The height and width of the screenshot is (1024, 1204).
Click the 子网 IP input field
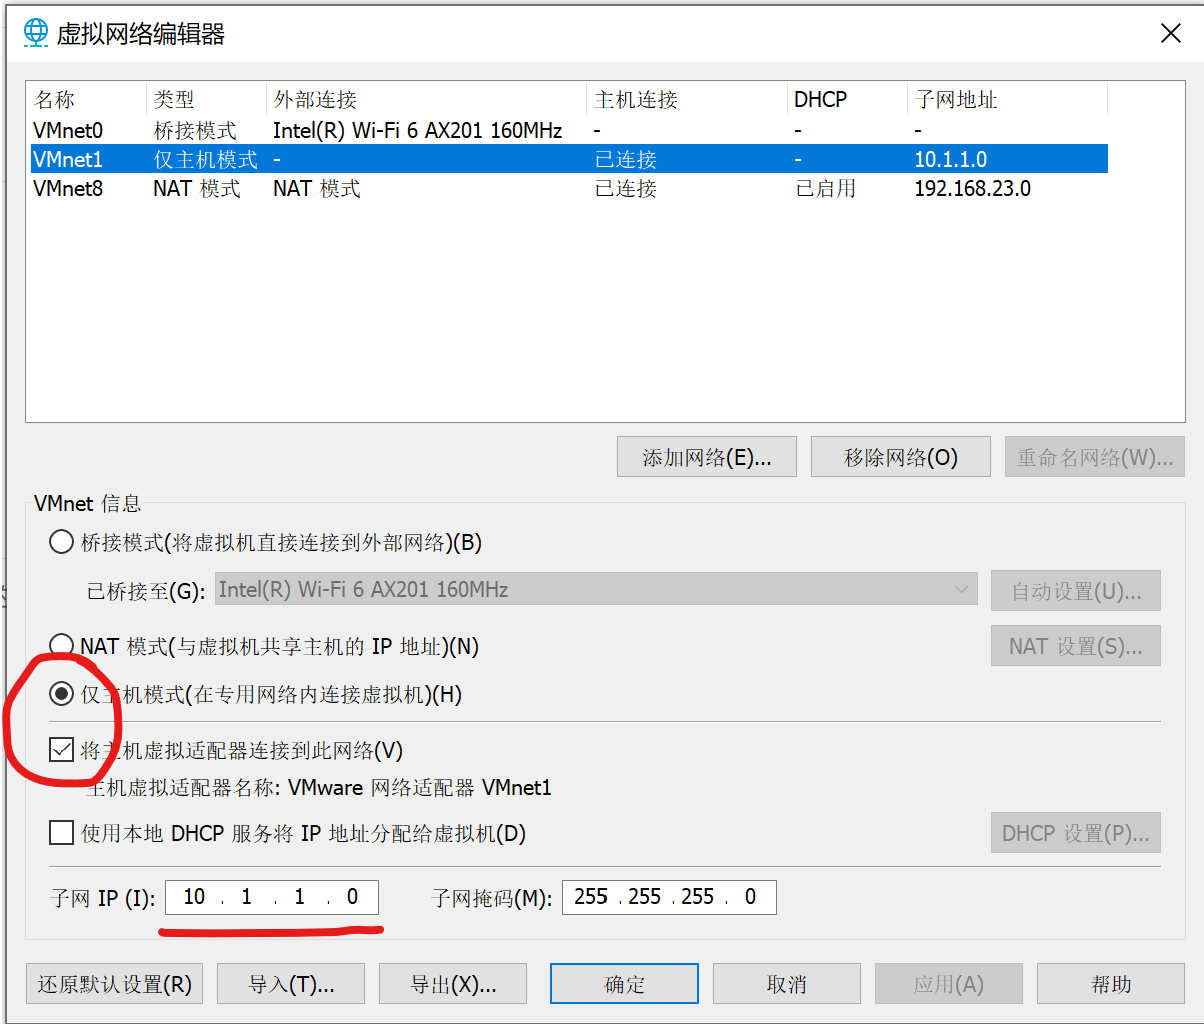point(272,898)
